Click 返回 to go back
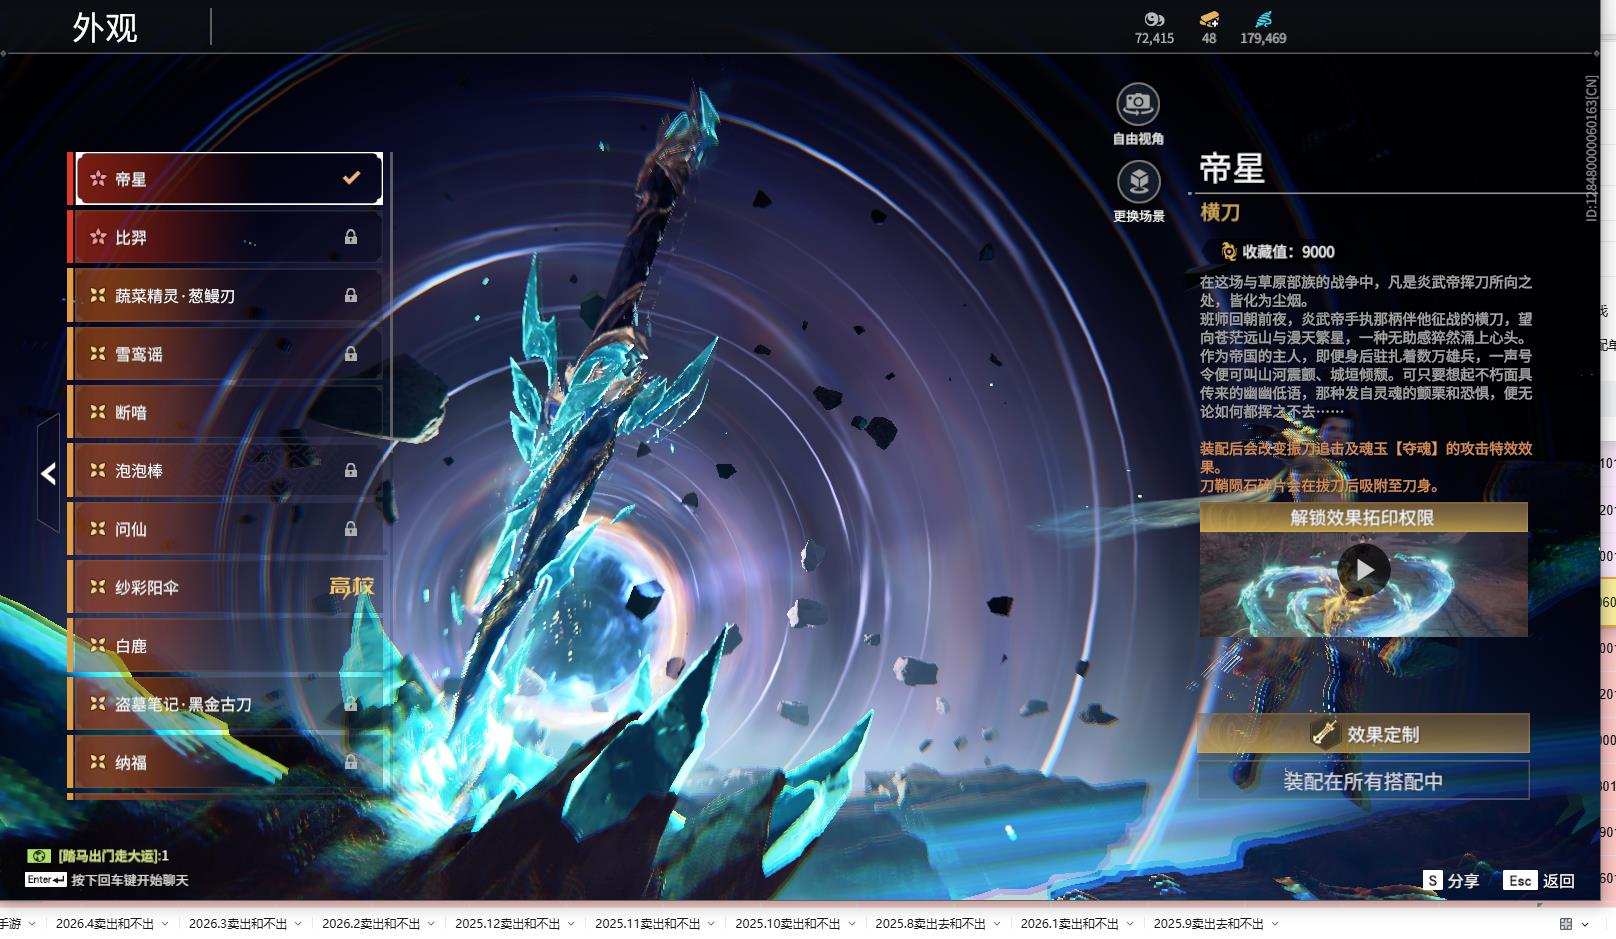Screen dimensions: 1616x939 pyautogui.click(x=1559, y=880)
